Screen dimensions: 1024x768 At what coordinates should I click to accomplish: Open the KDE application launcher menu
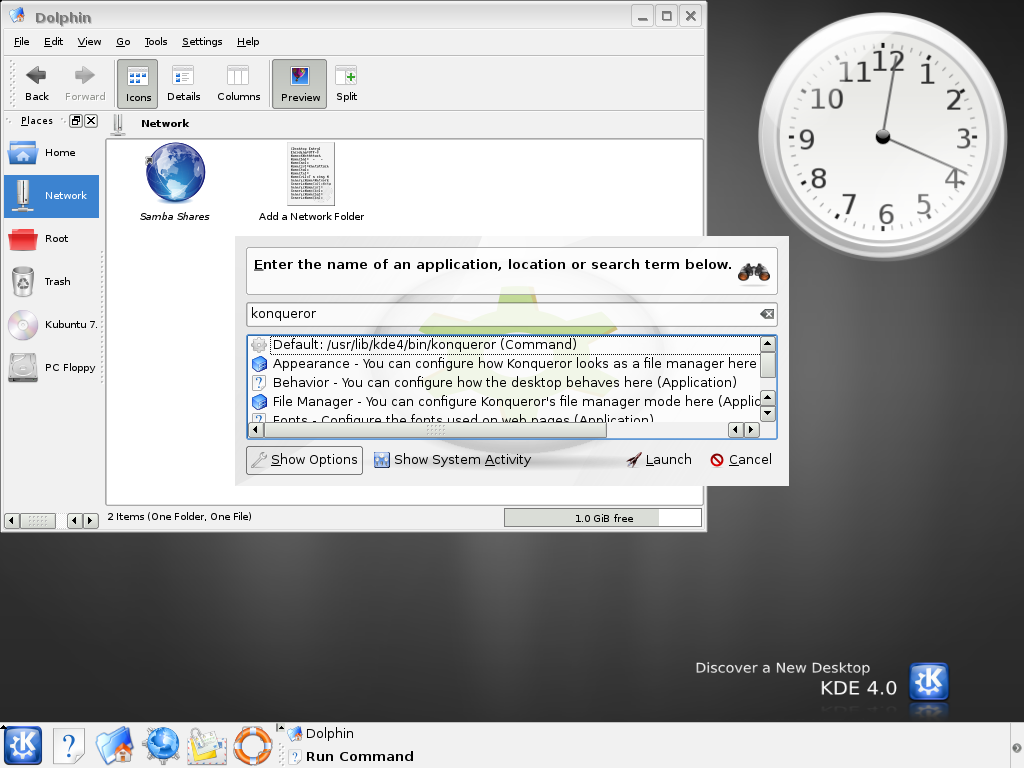coord(23,745)
